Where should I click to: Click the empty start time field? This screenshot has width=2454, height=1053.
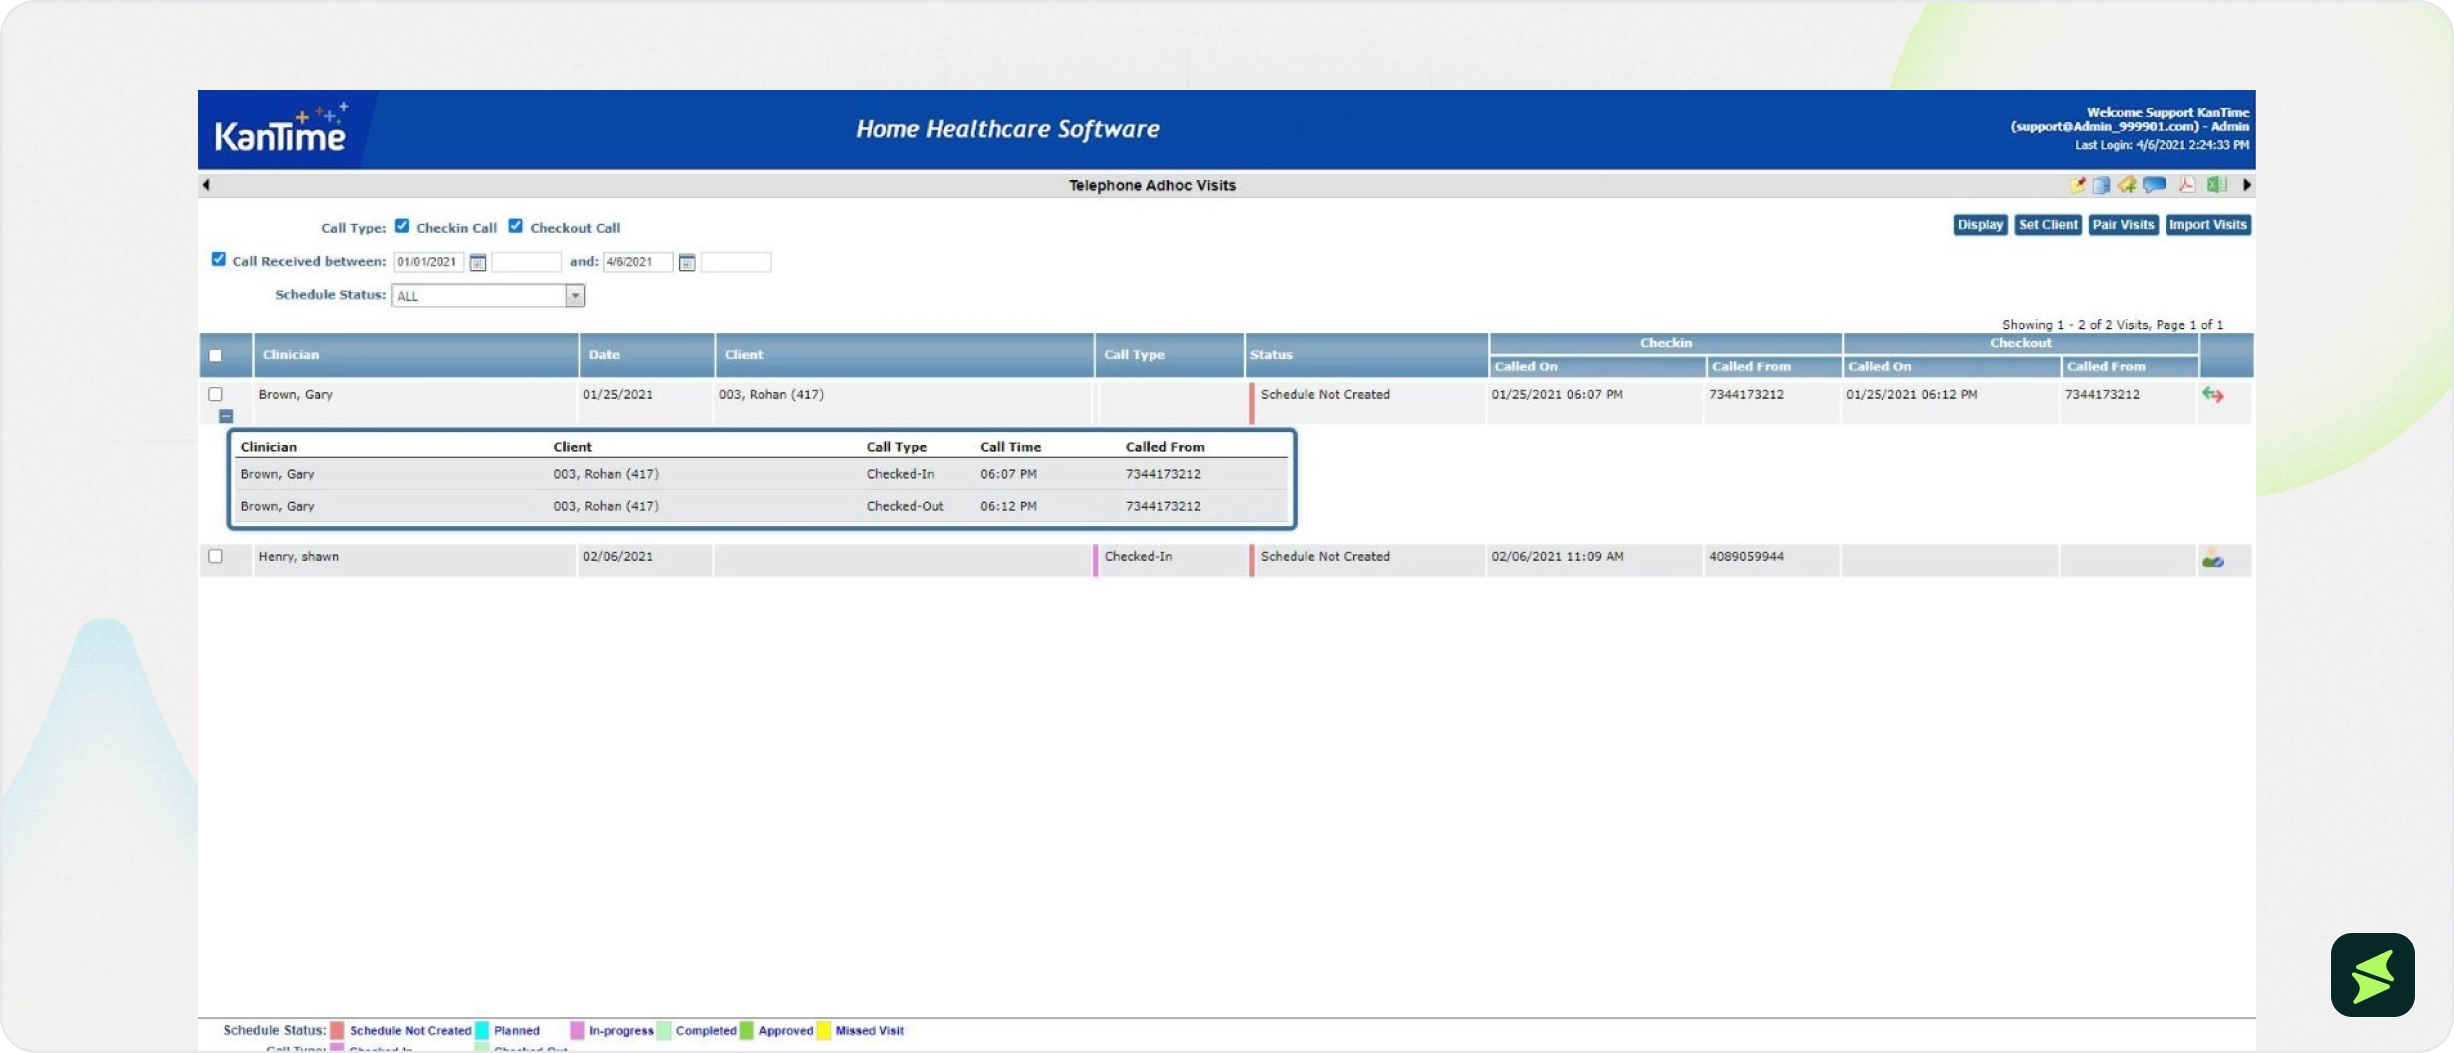[x=526, y=262]
